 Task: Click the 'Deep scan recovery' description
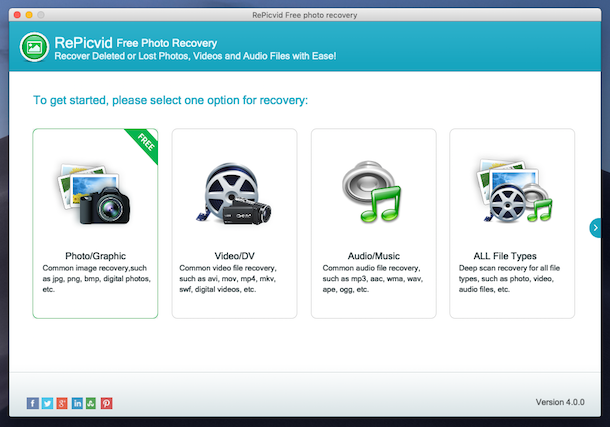click(x=509, y=278)
